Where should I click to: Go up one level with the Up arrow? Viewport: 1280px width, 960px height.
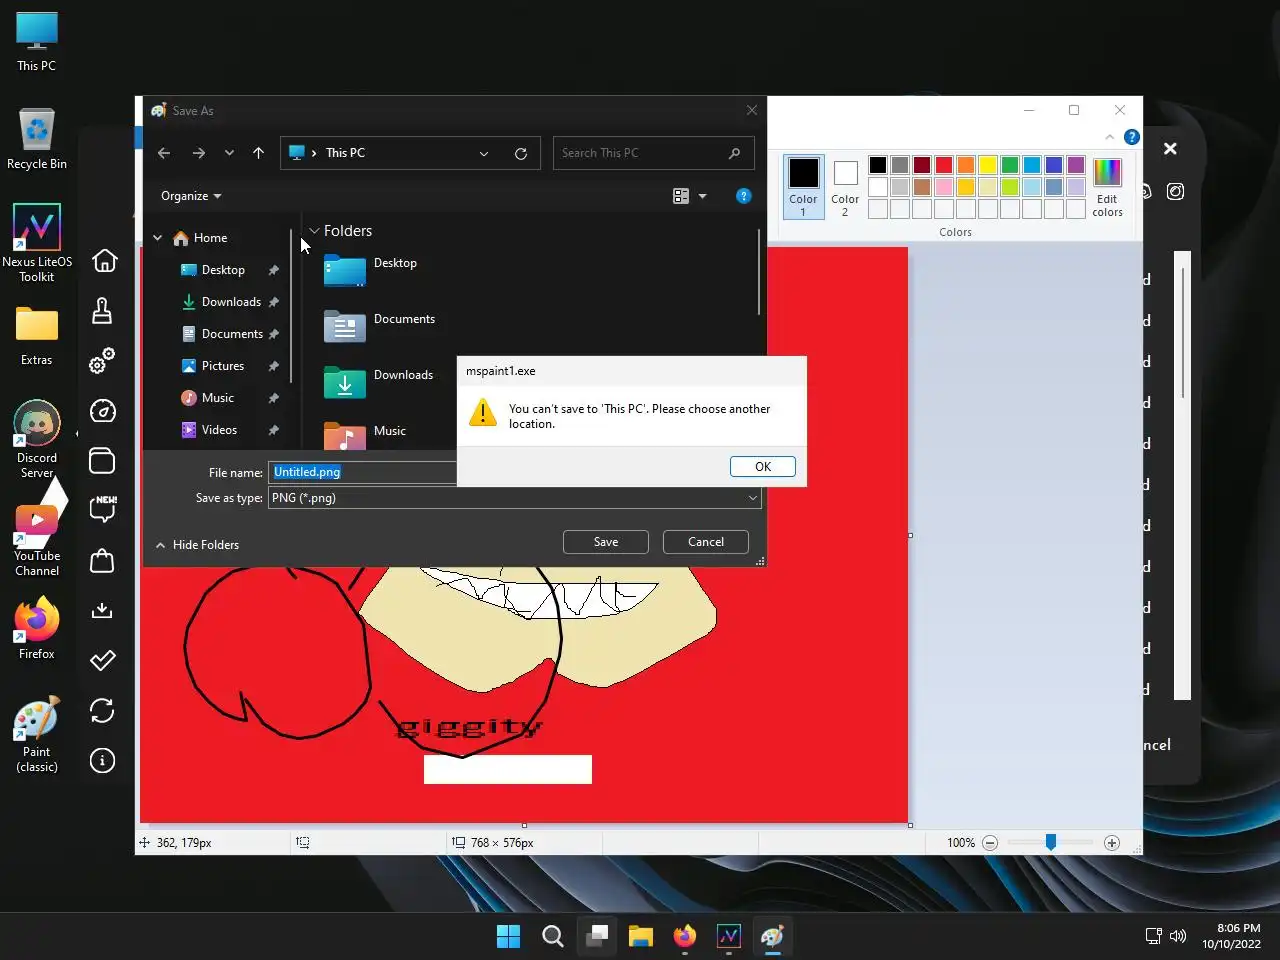tap(258, 153)
